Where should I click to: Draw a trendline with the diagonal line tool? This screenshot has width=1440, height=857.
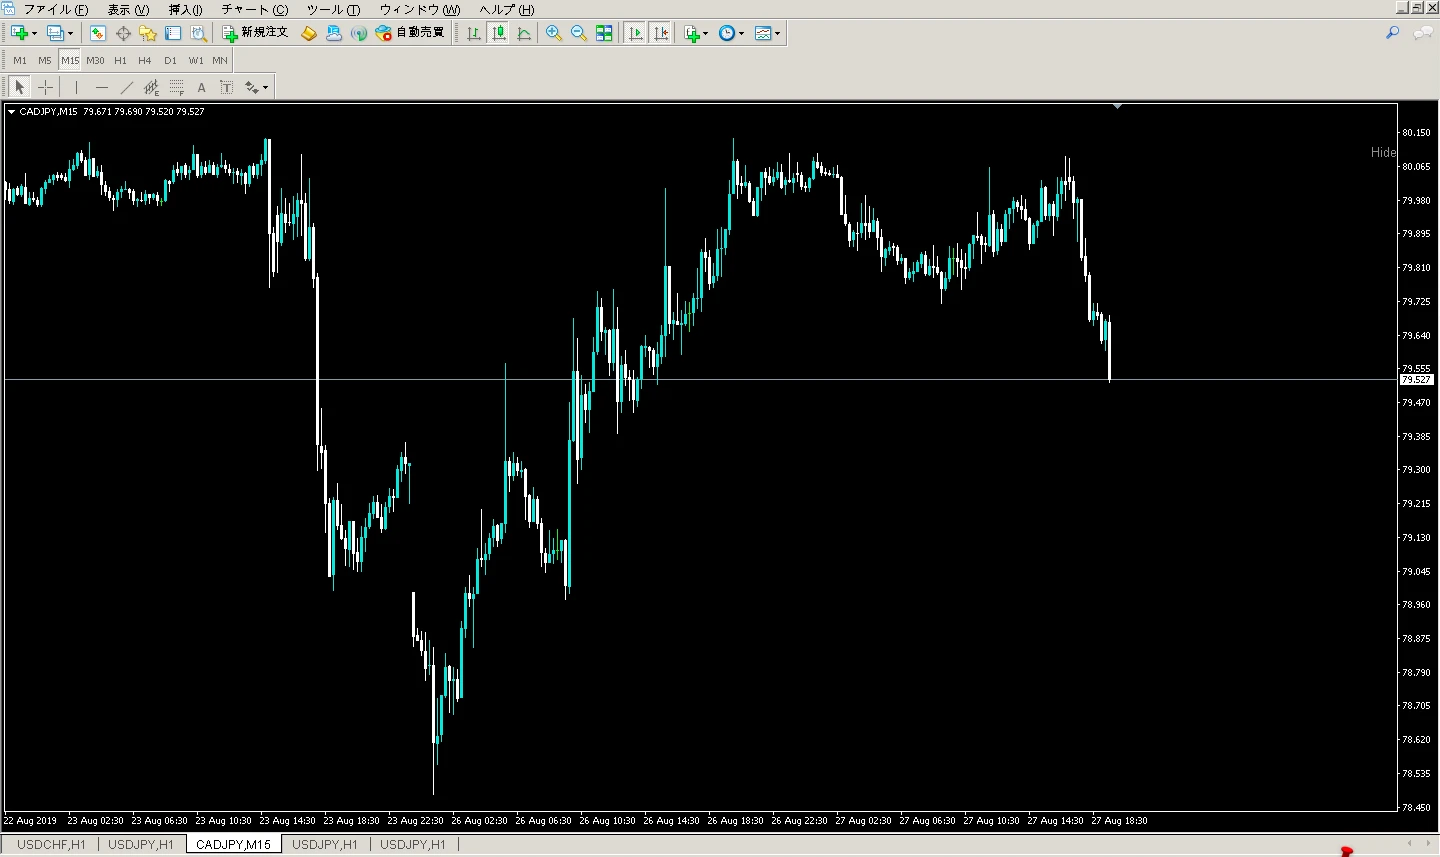(x=126, y=88)
